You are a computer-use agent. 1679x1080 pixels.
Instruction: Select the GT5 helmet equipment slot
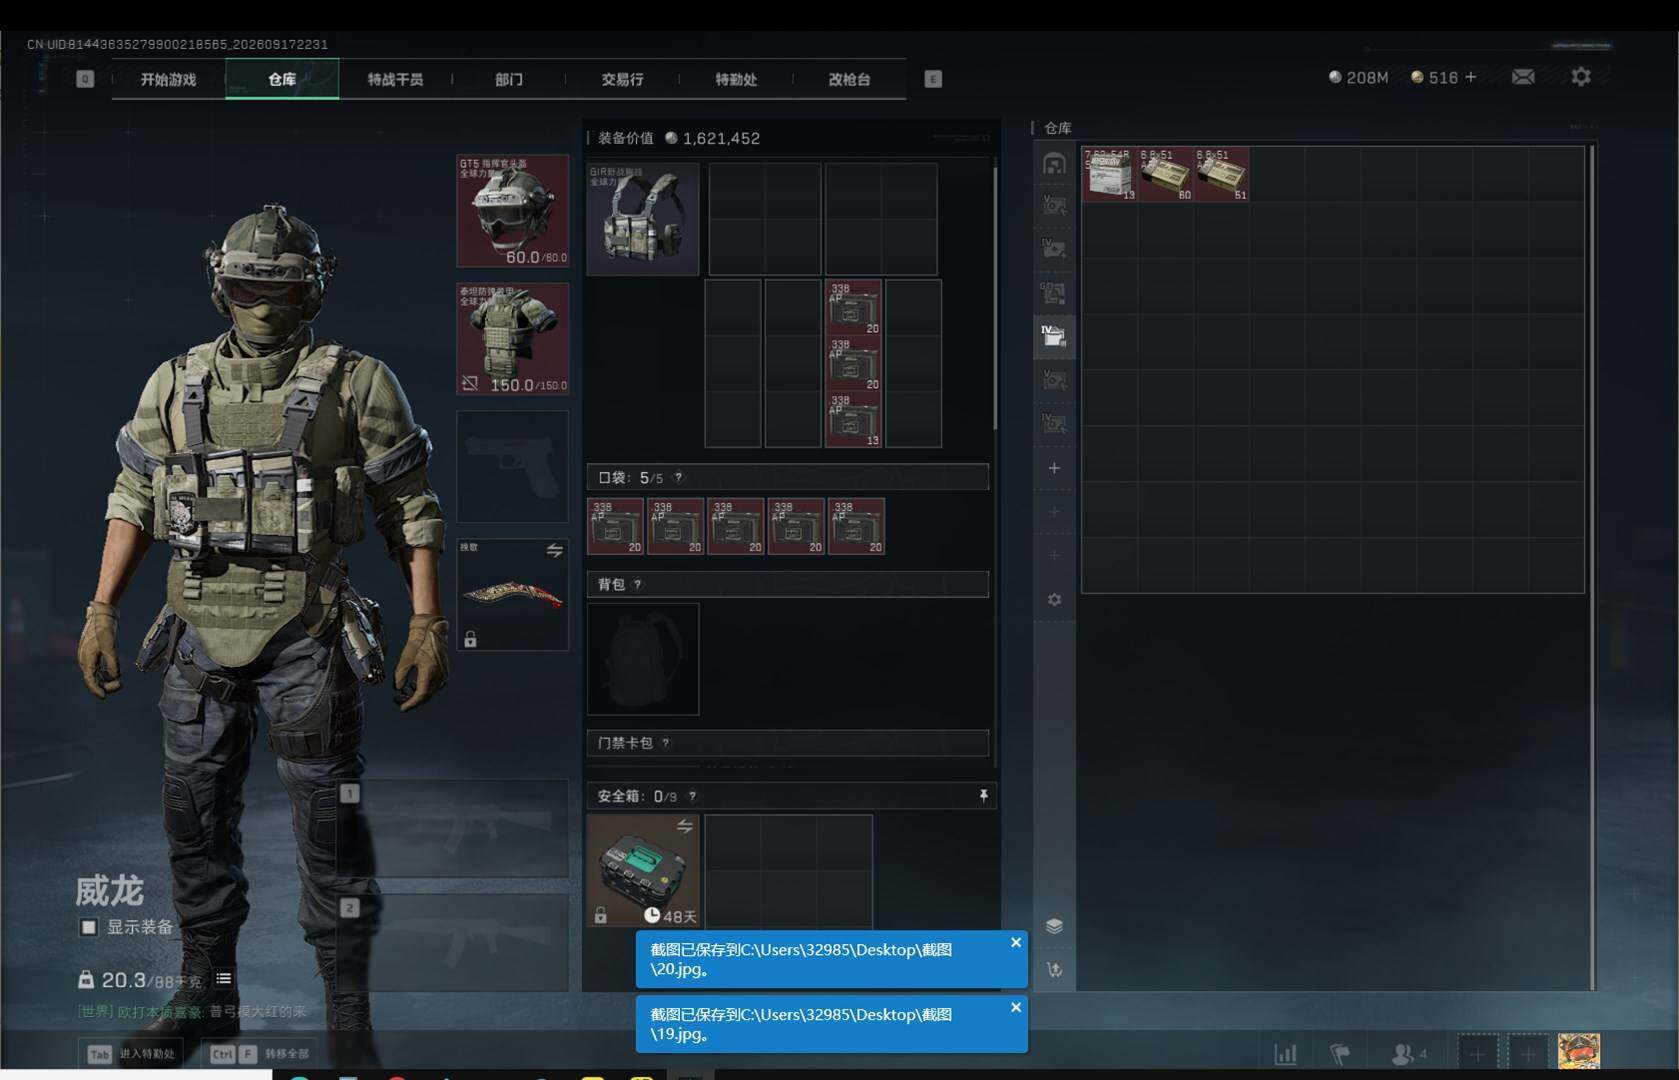click(x=513, y=211)
